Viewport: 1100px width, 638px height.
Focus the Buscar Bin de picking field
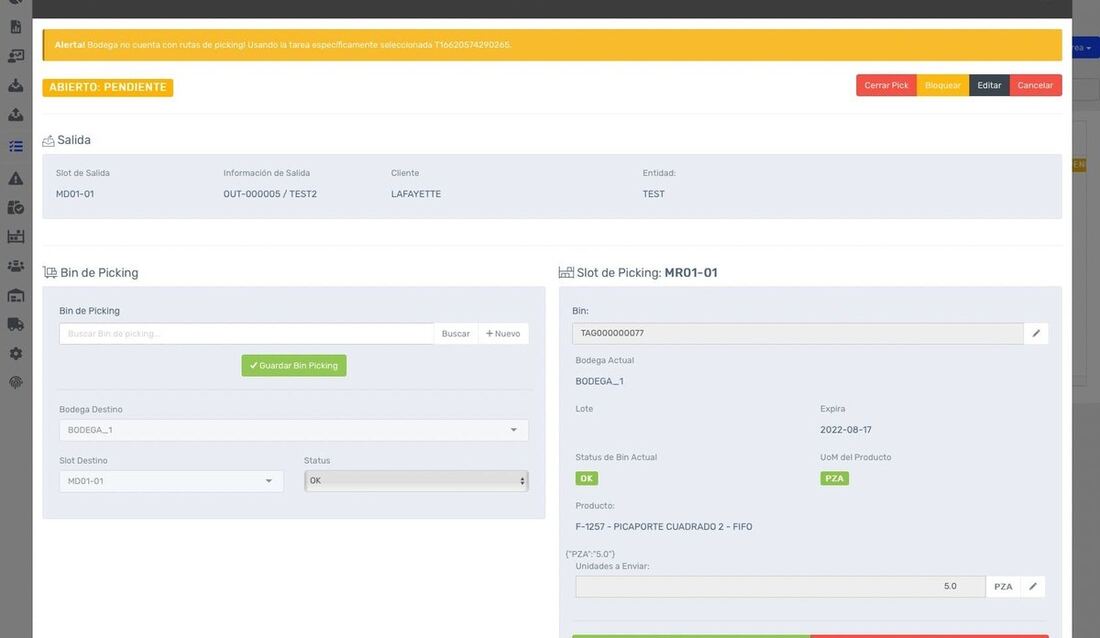coord(246,334)
